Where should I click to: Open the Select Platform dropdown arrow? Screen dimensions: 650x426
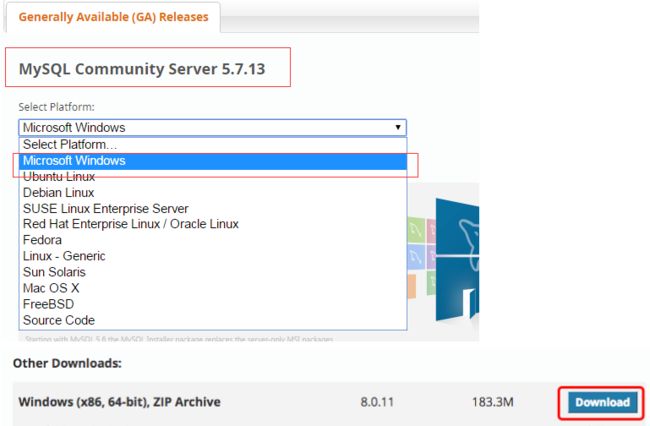click(x=398, y=127)
